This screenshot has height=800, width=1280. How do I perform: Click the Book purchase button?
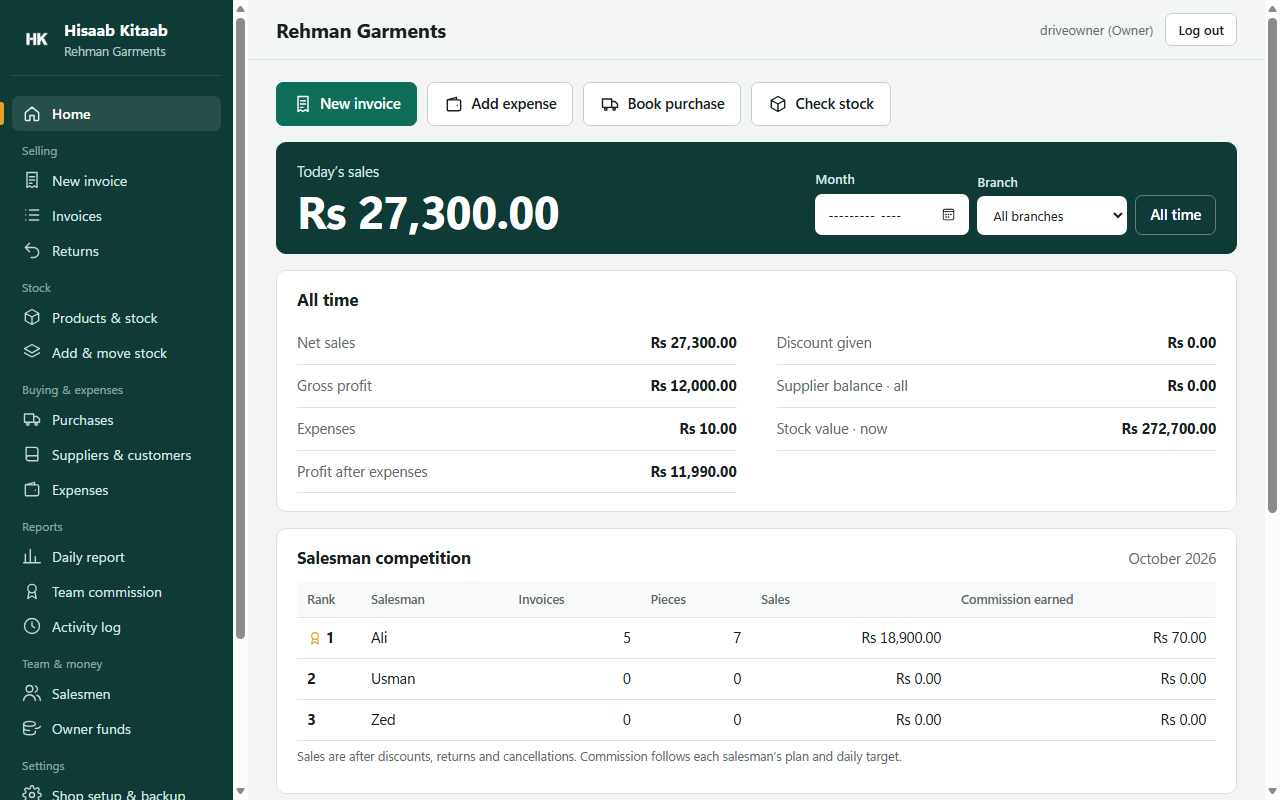[x=662, y=104]
